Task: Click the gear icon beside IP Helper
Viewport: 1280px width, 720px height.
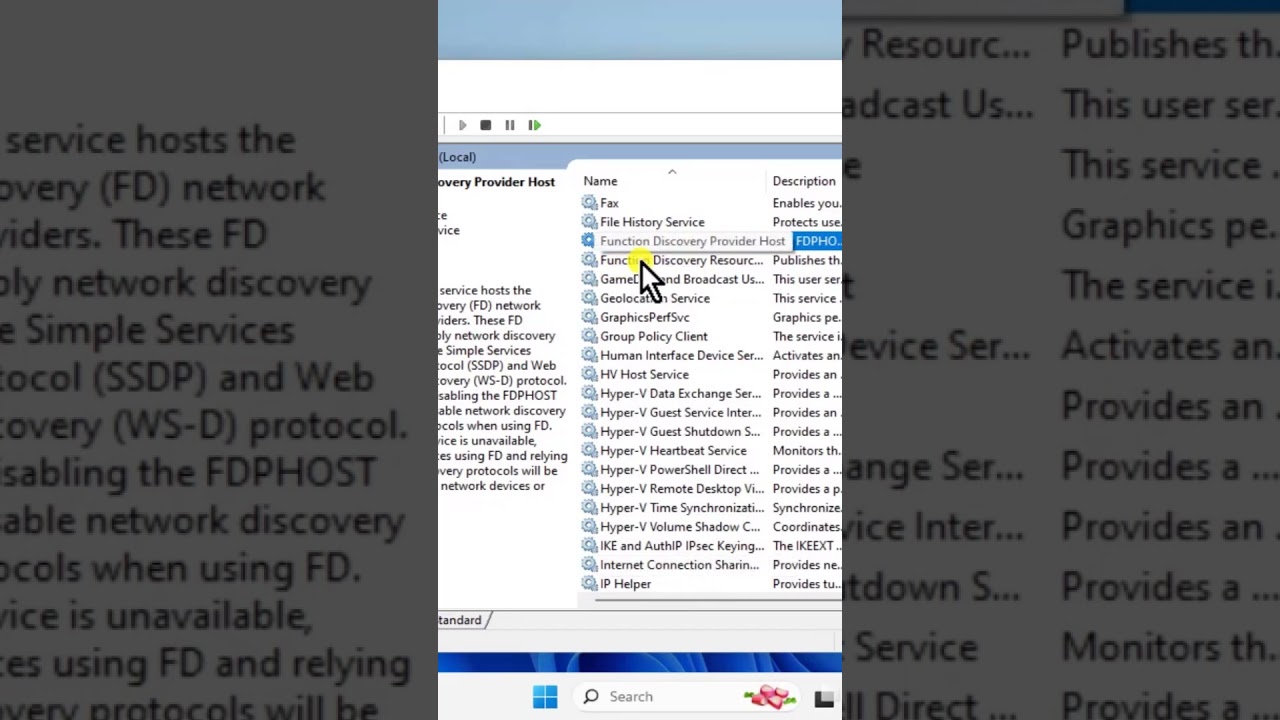Action: (x=589, y=584)
